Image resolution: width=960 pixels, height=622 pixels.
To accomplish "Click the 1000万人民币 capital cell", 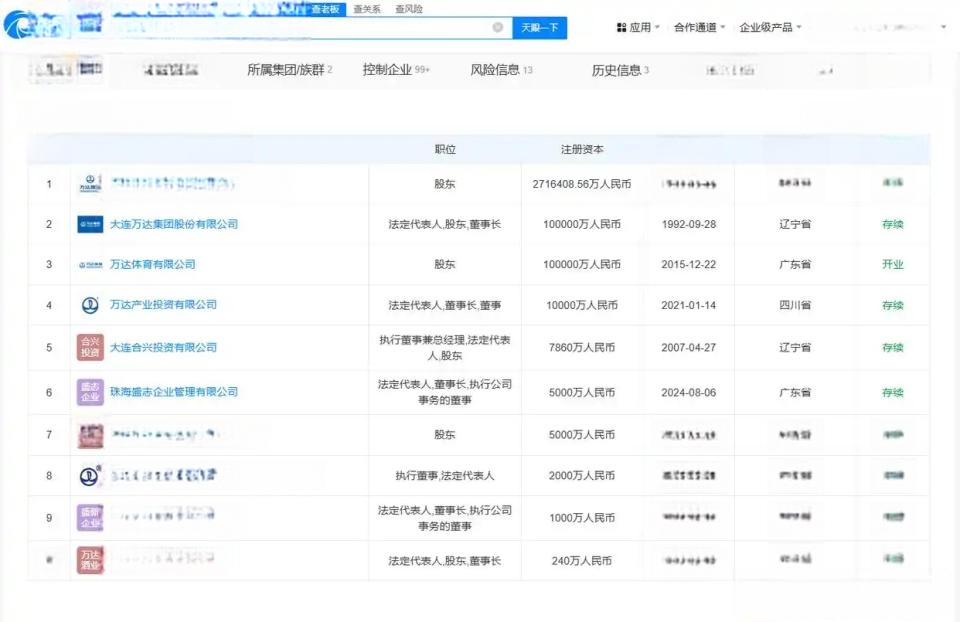I will pos(582,518).
